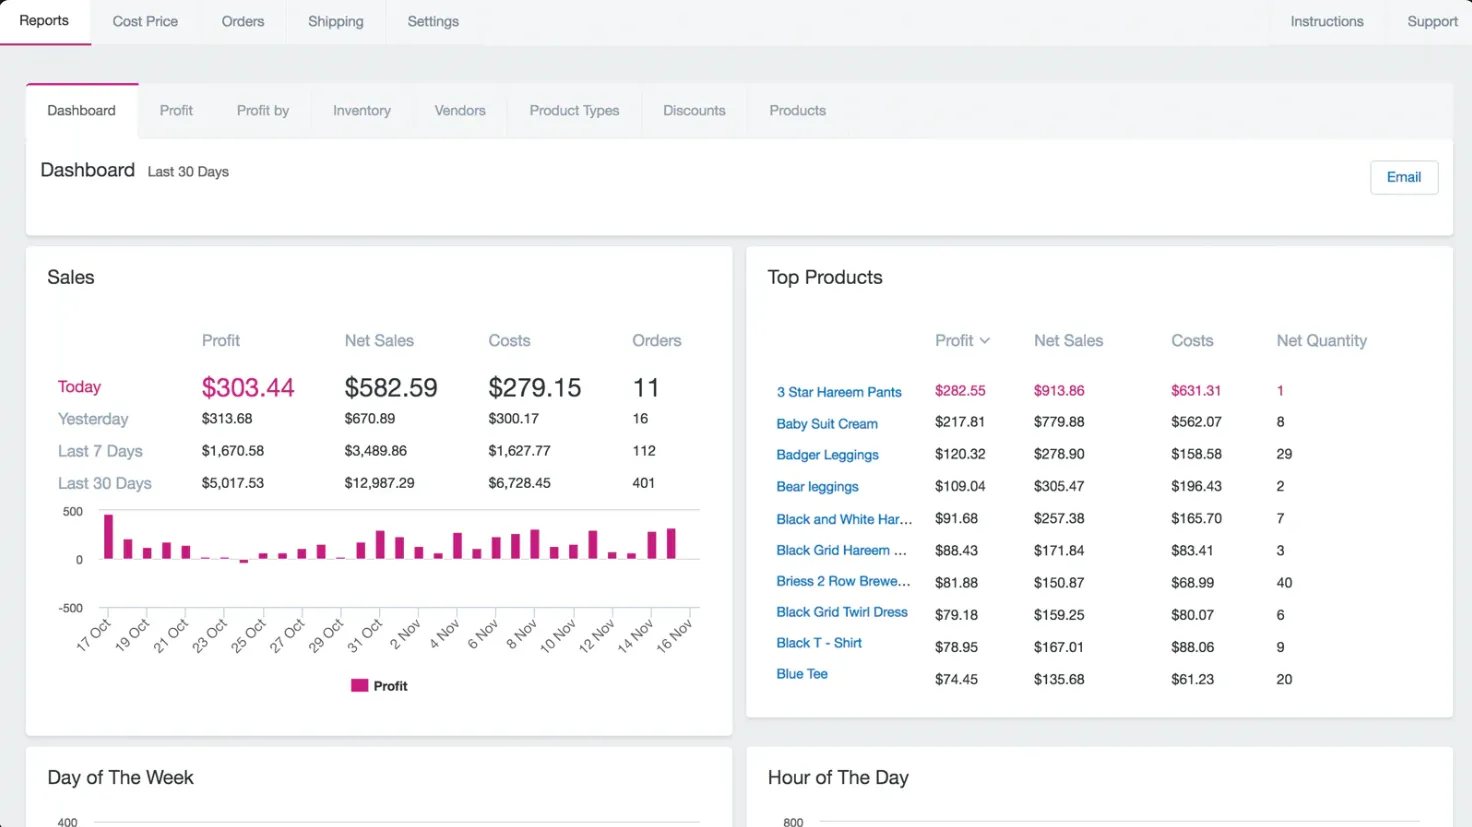The image size is (1472, 827).
Task: Click the $670.89 yesterday net sales
Action: click(x=370, y=419)
